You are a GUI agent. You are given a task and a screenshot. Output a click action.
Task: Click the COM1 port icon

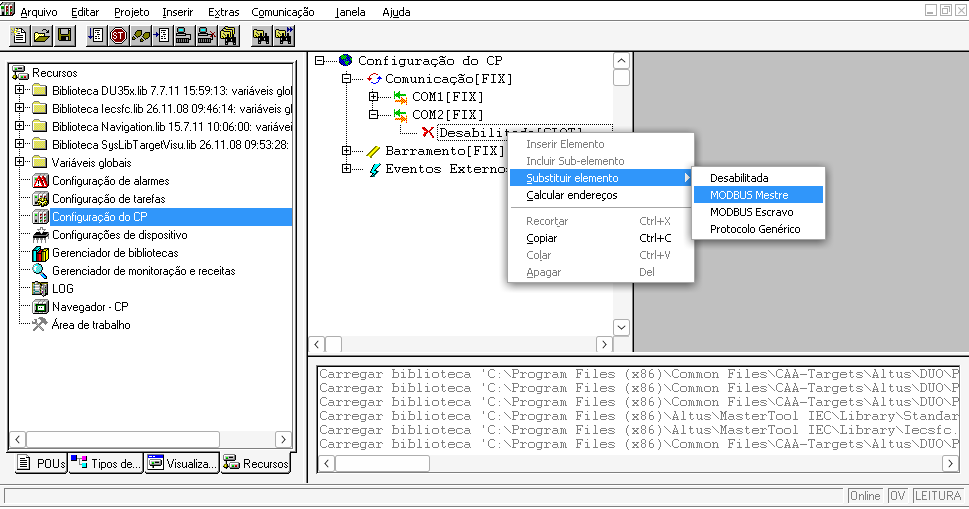coord(400,97)
